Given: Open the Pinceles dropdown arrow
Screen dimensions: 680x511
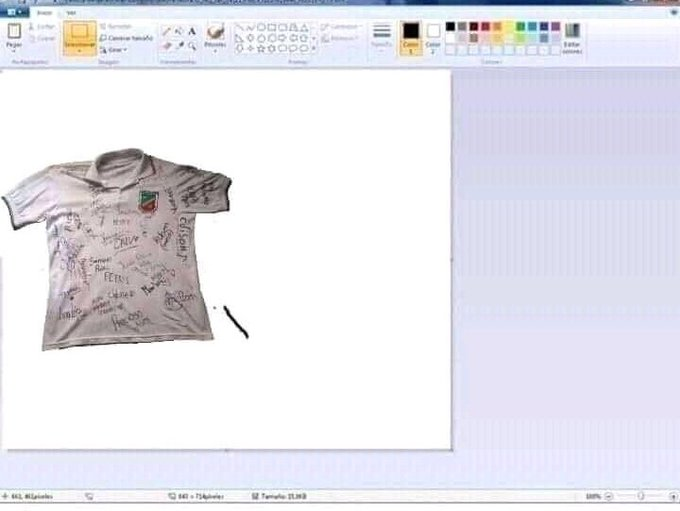Looking at the screenshot, I should pyautogui.click(x=215, y=51).
